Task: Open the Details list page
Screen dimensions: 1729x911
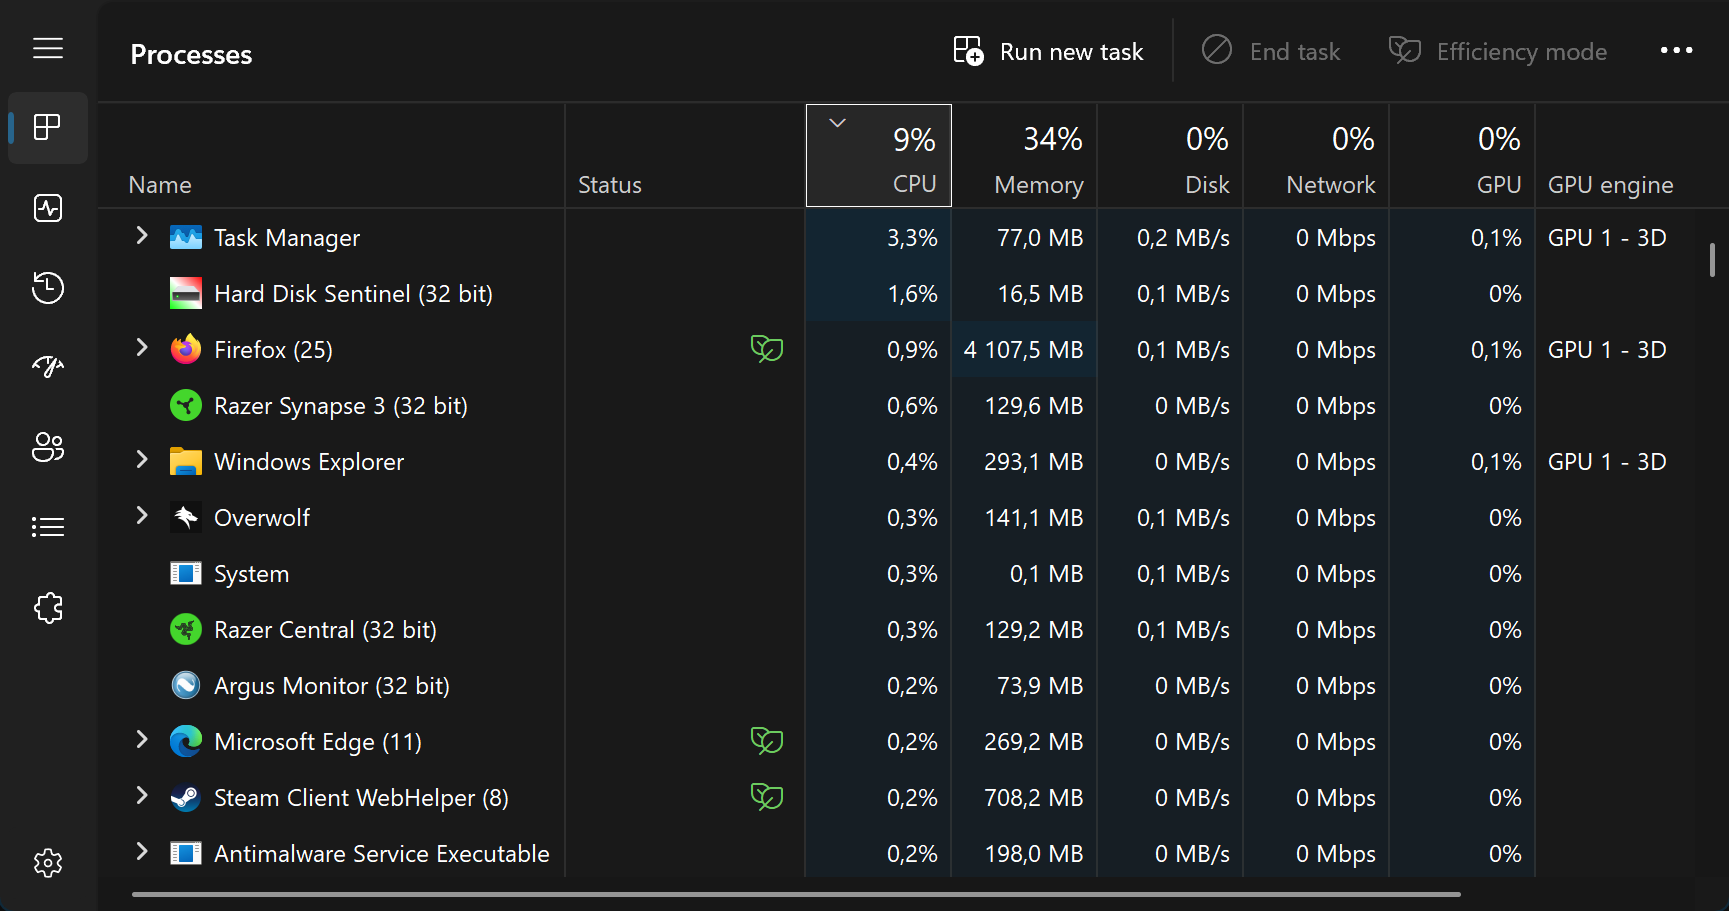Action: [x=47, y=527]
